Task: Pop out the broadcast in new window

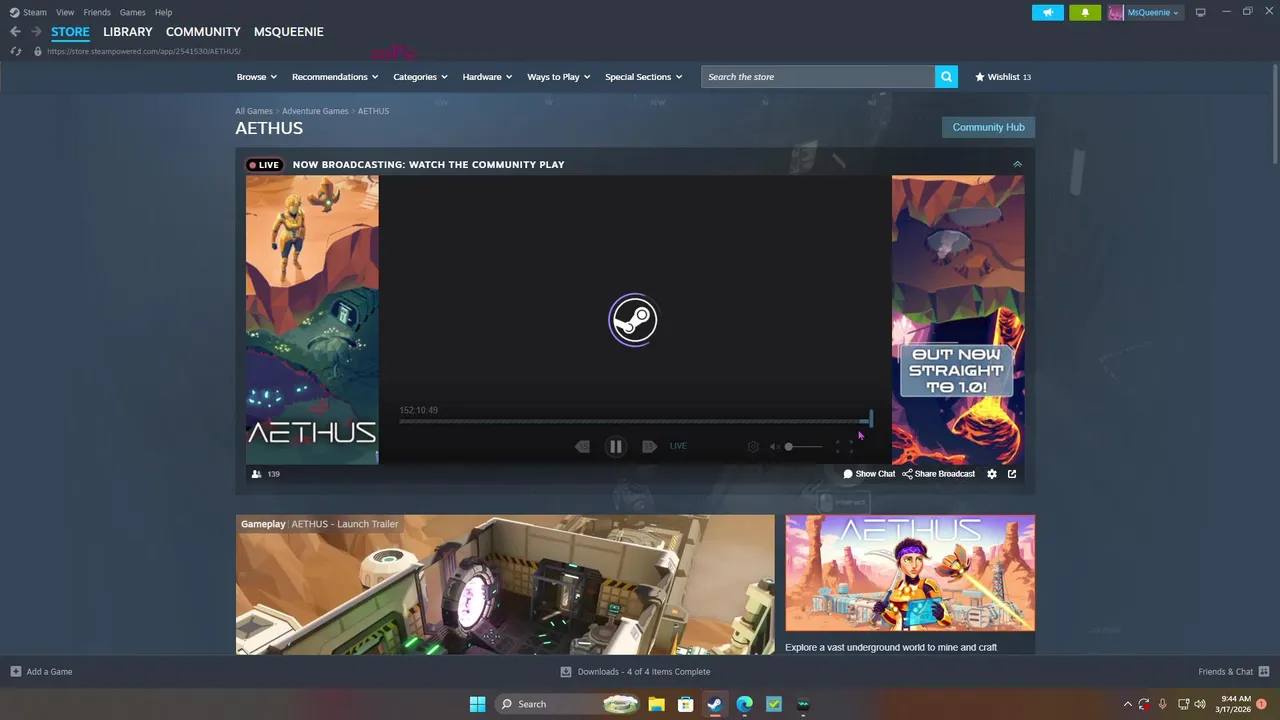Action: pyautogui.click(x=1012, y=474)
